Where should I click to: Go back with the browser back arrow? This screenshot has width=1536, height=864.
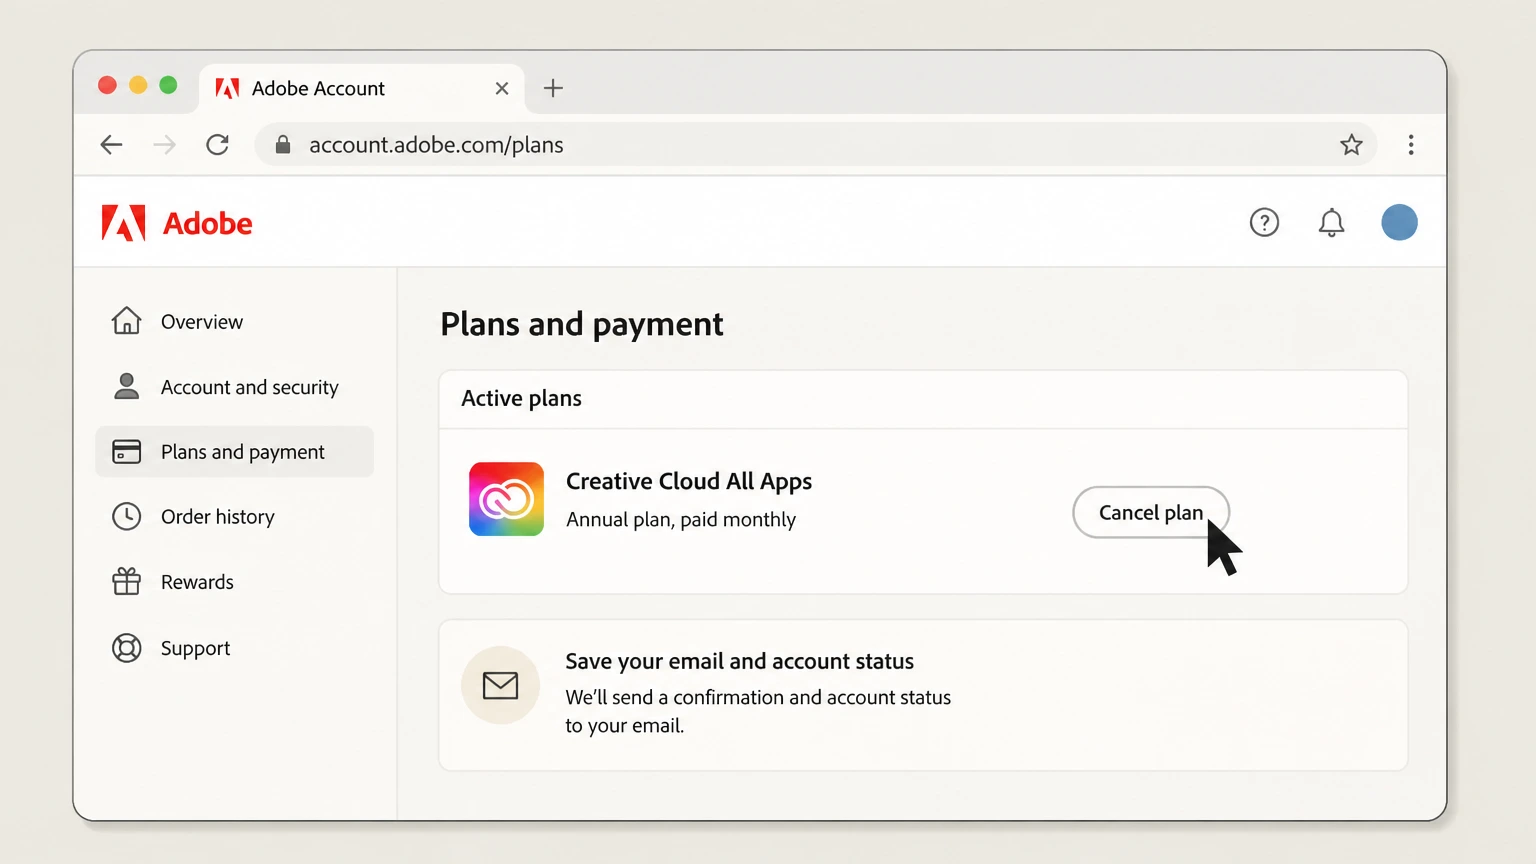coord(111,145)
